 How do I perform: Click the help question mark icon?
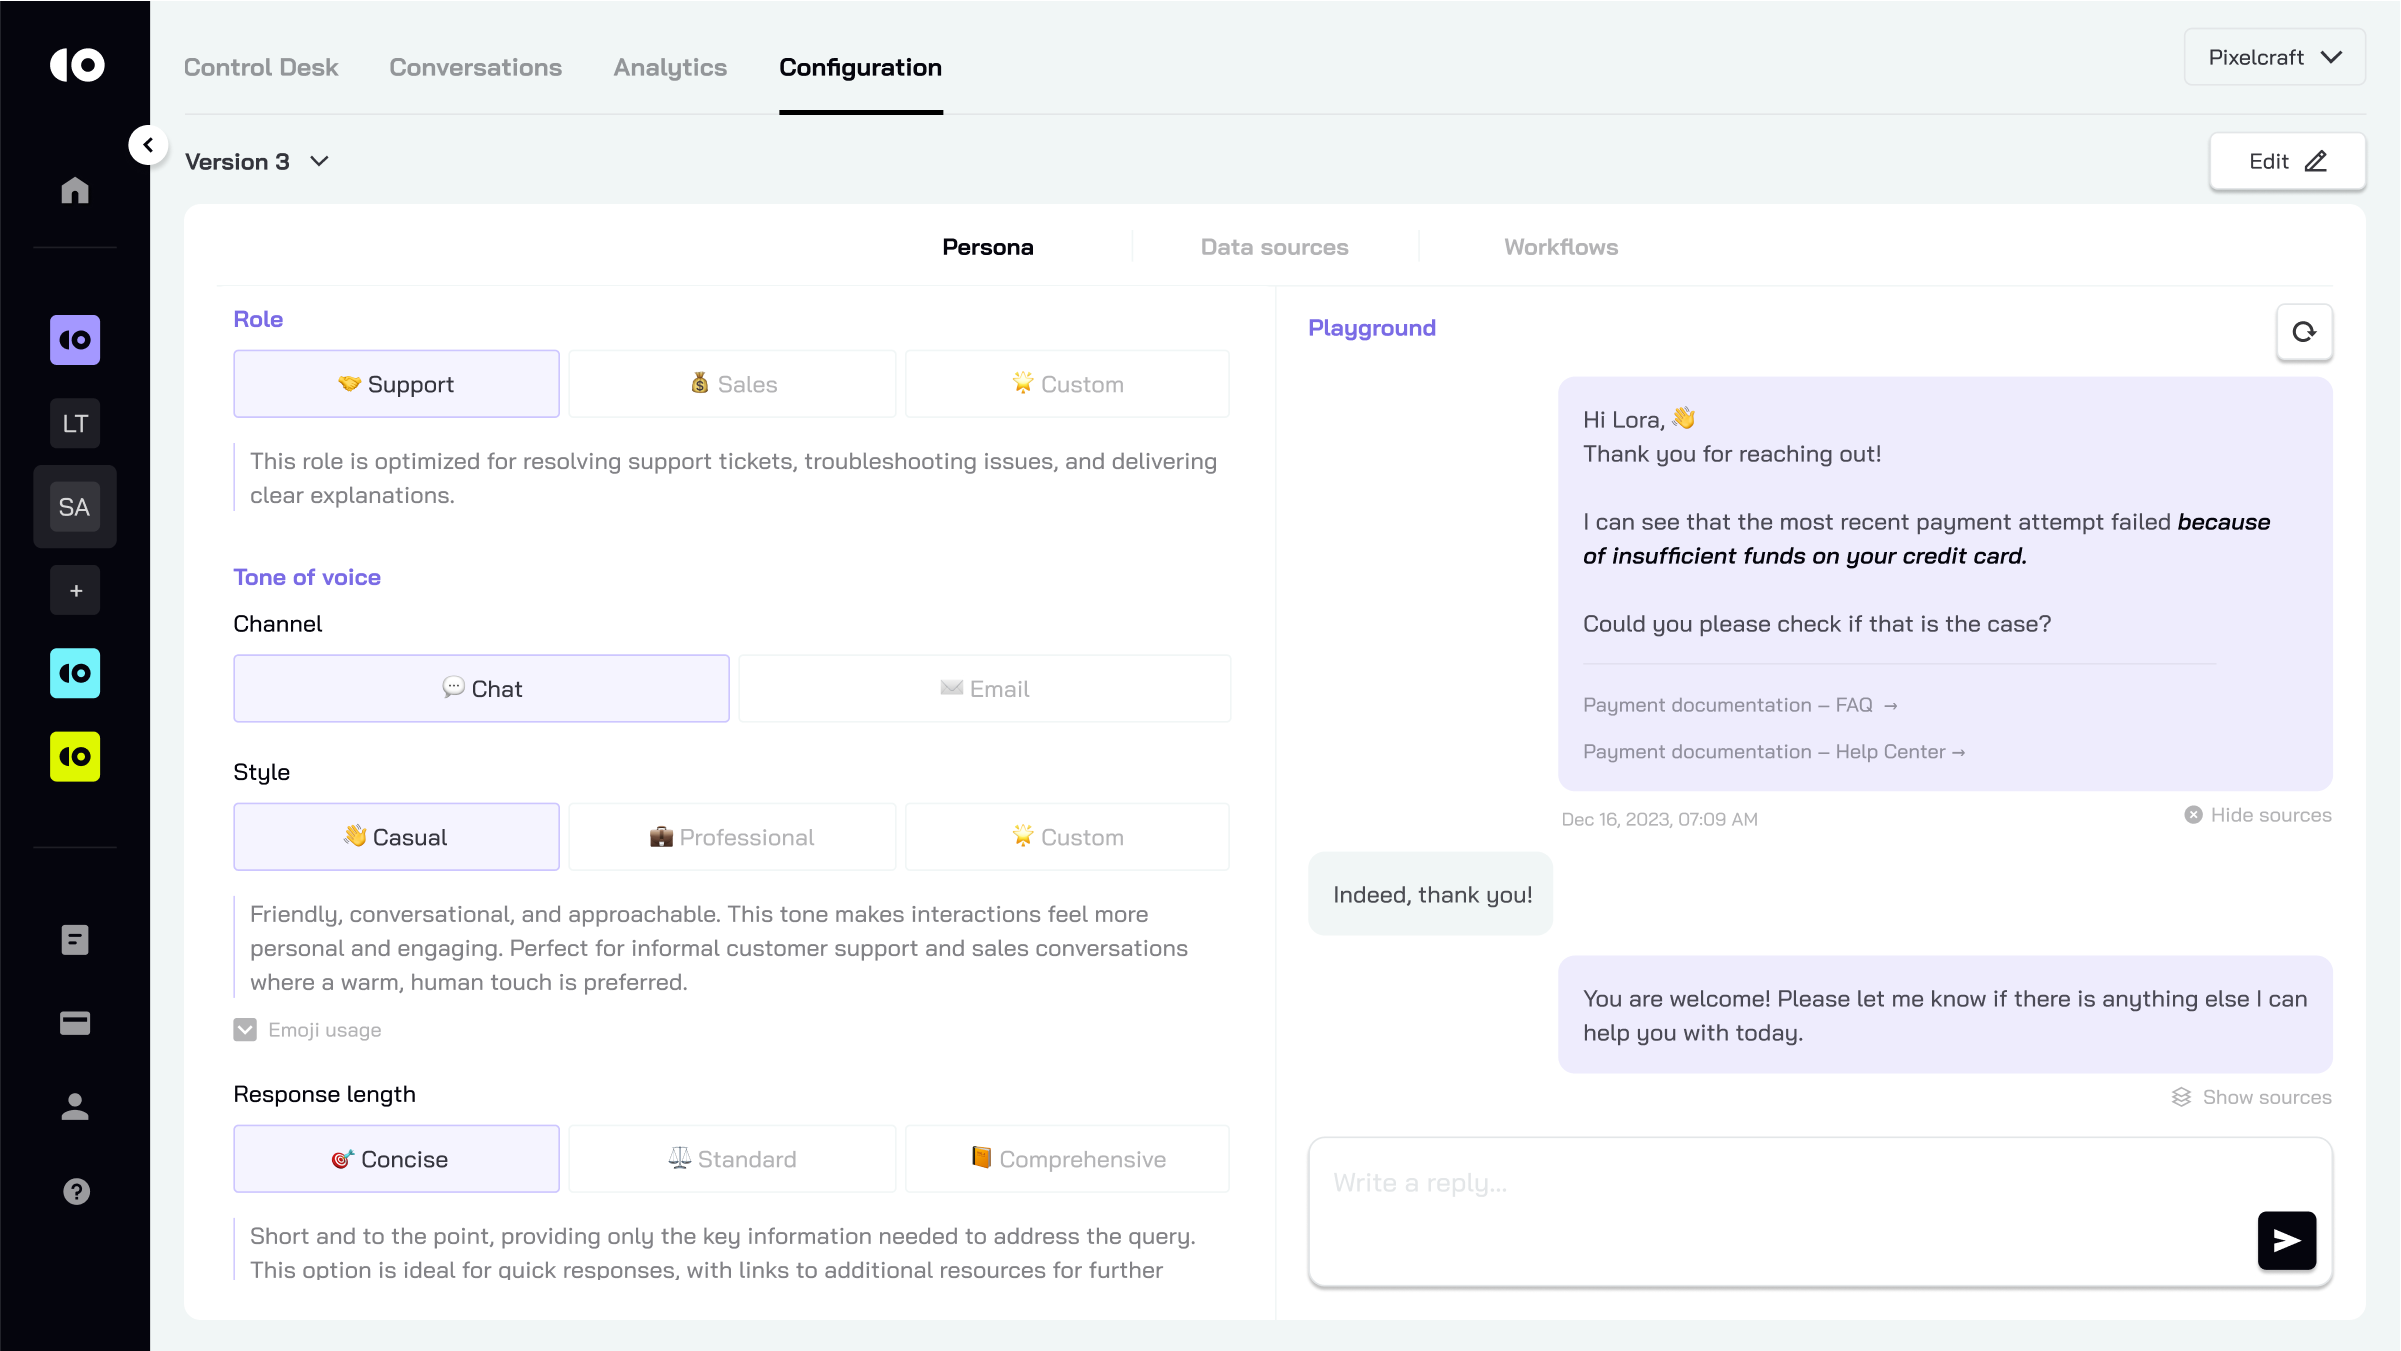tap(75, 1192)
